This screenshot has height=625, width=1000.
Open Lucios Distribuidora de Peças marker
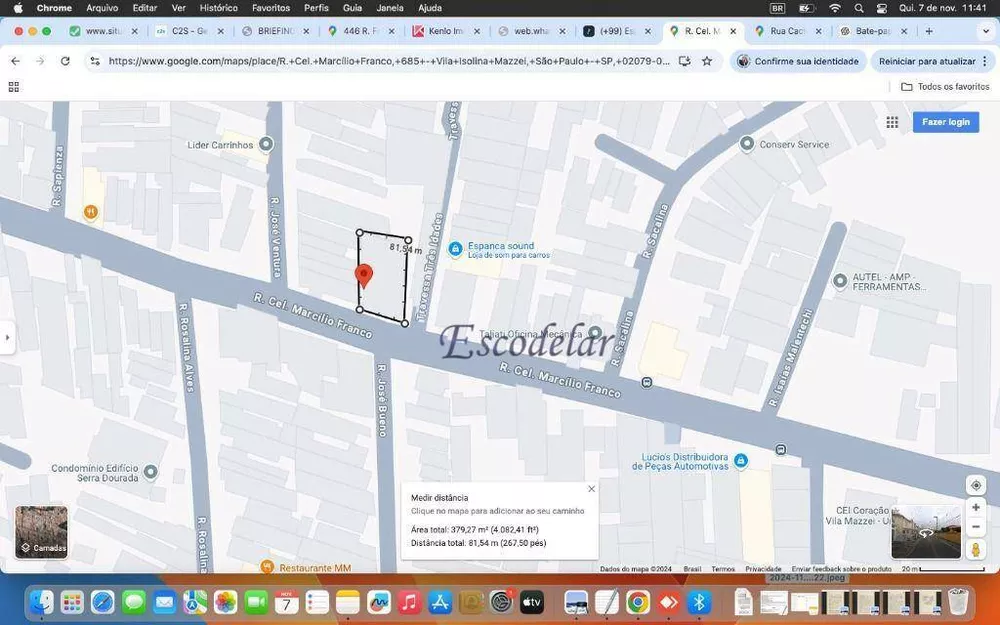pos(740,460)
